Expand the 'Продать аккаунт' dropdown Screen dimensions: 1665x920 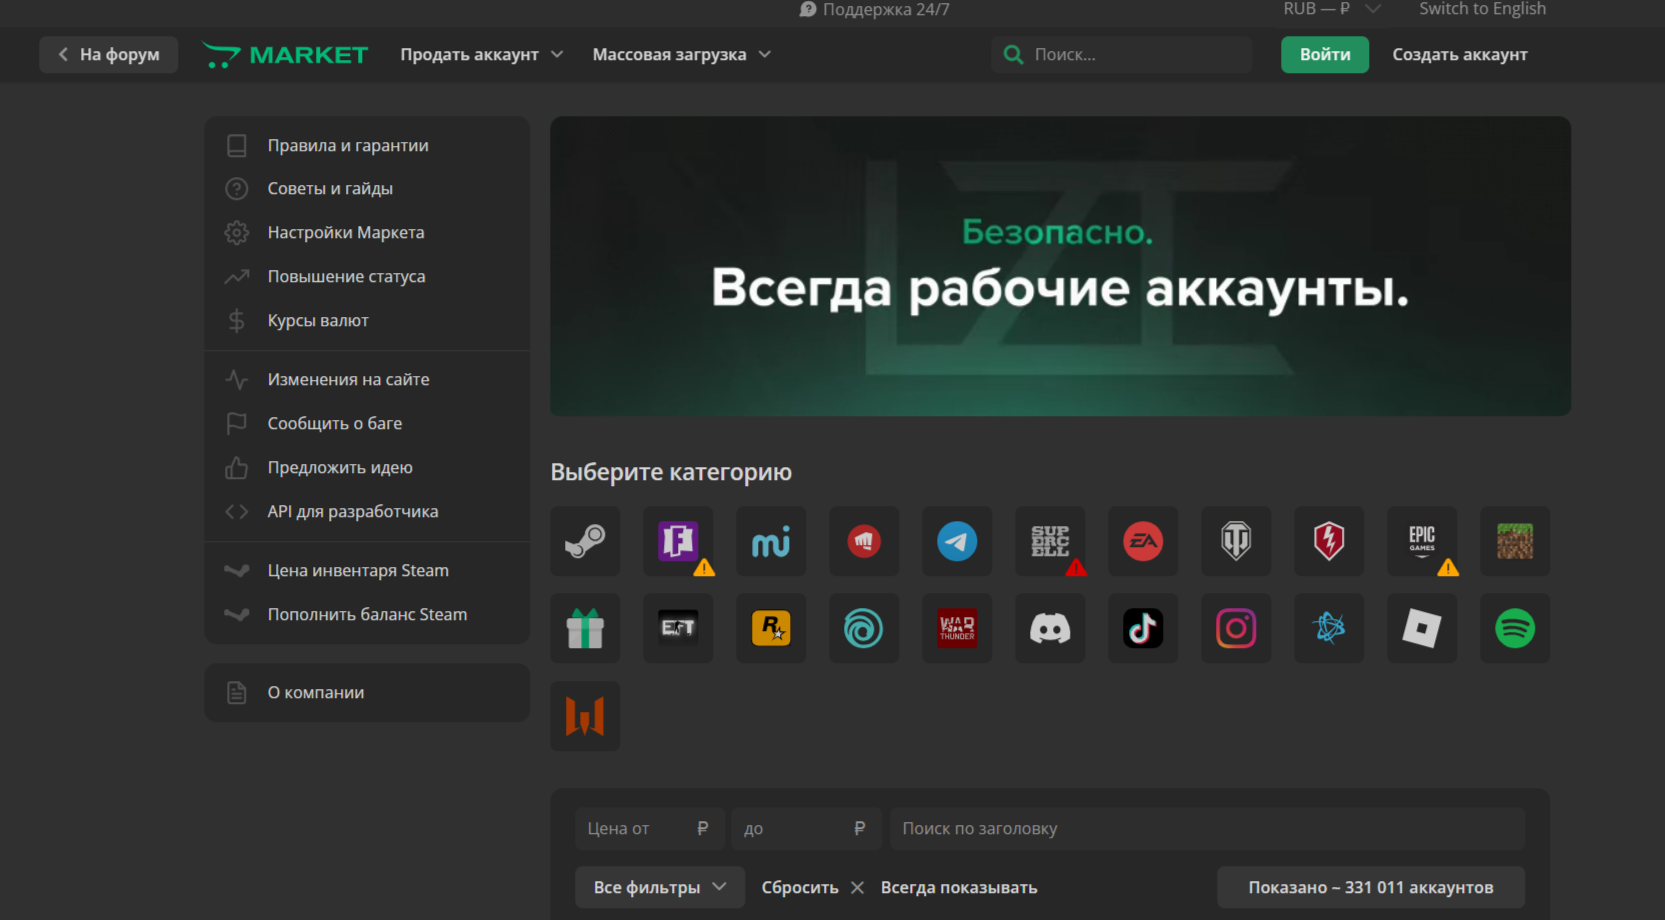[x=481, y=55]
